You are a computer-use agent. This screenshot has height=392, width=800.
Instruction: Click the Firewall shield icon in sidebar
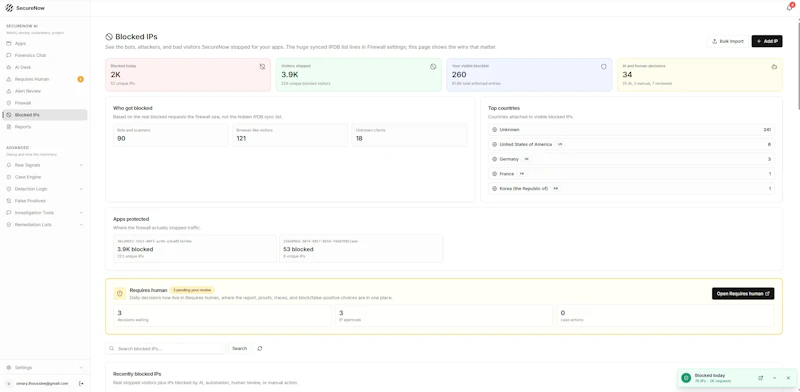pyautogui.click(x=9, y=103)
